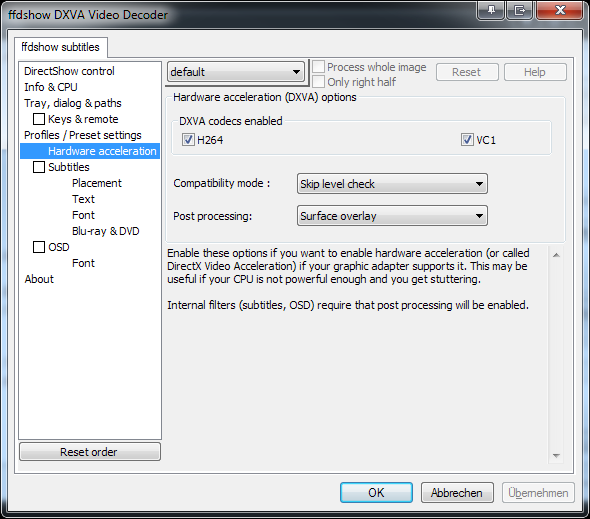Open the default preset dropdown
Viewport: 590px width, 519px height.
click(236, 72)
